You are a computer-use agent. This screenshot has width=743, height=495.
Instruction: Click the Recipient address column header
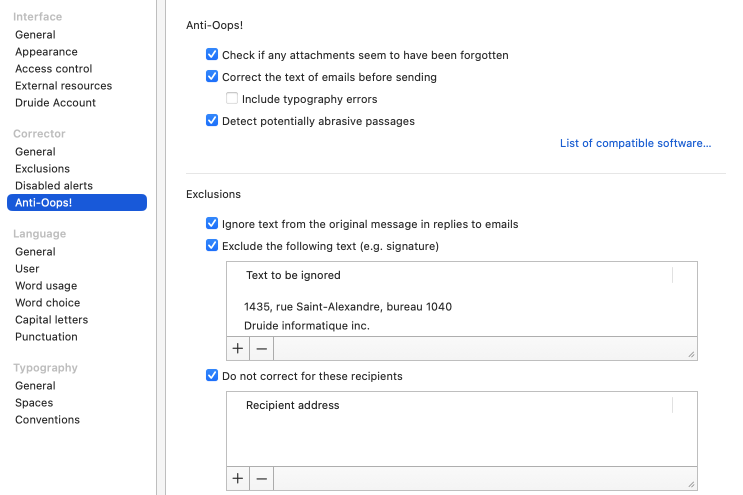(292, 405)
